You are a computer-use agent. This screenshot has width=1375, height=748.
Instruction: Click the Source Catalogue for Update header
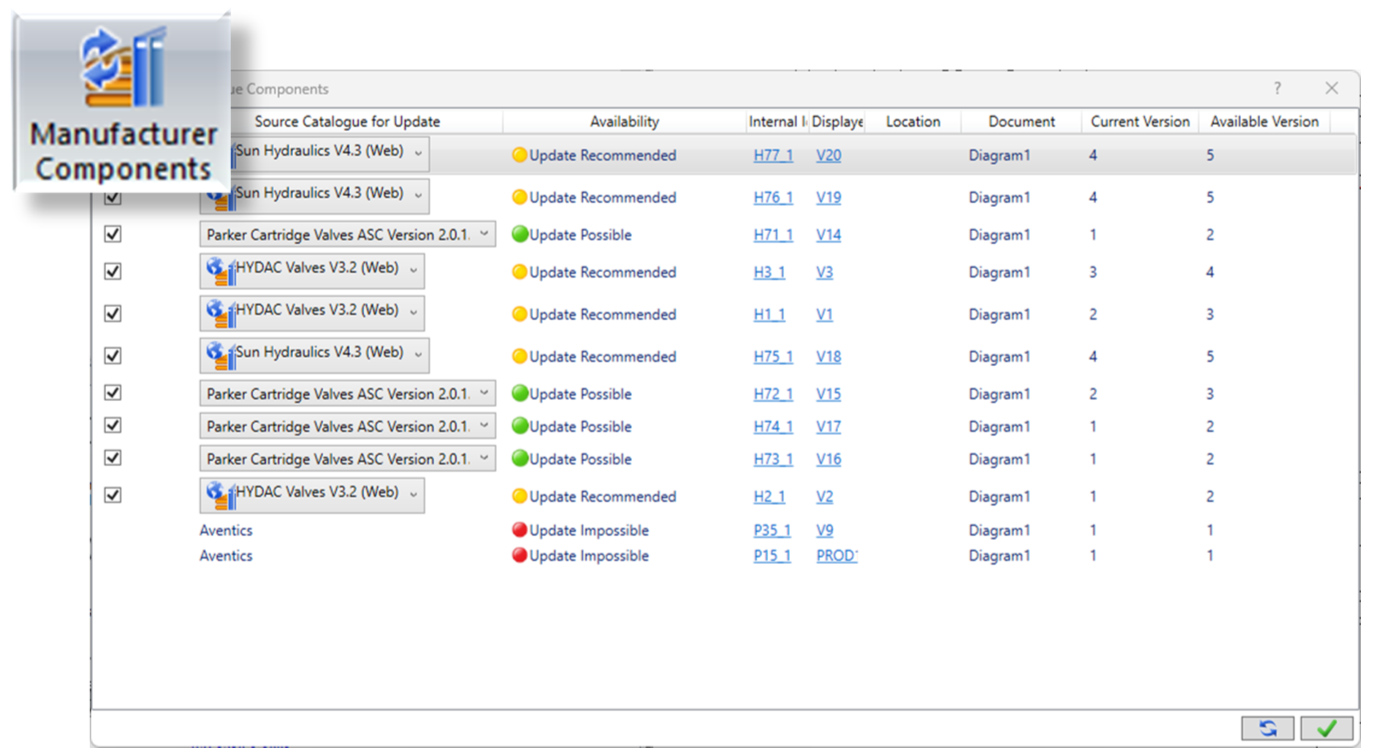[x=347, y=122]
